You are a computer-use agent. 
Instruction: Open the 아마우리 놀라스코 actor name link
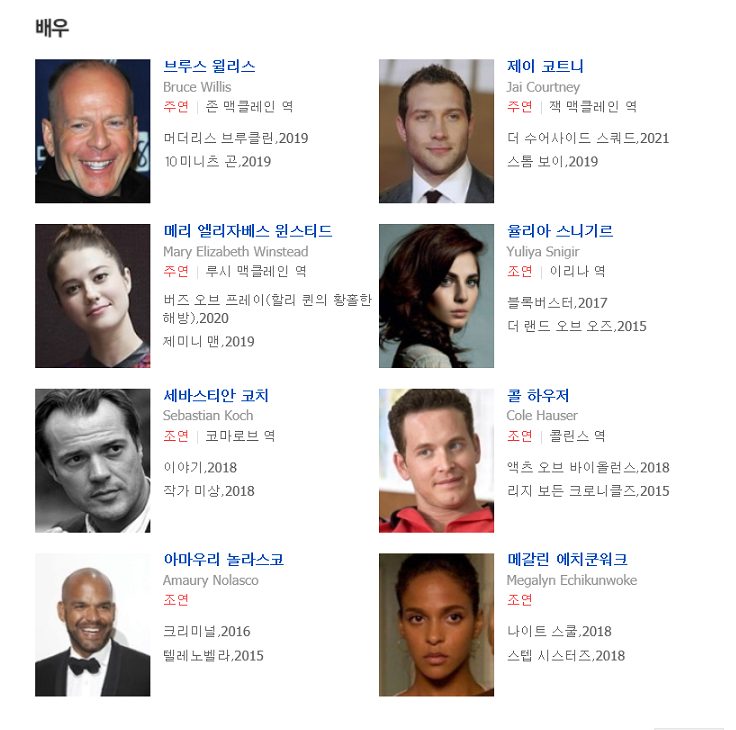[224, 560]
